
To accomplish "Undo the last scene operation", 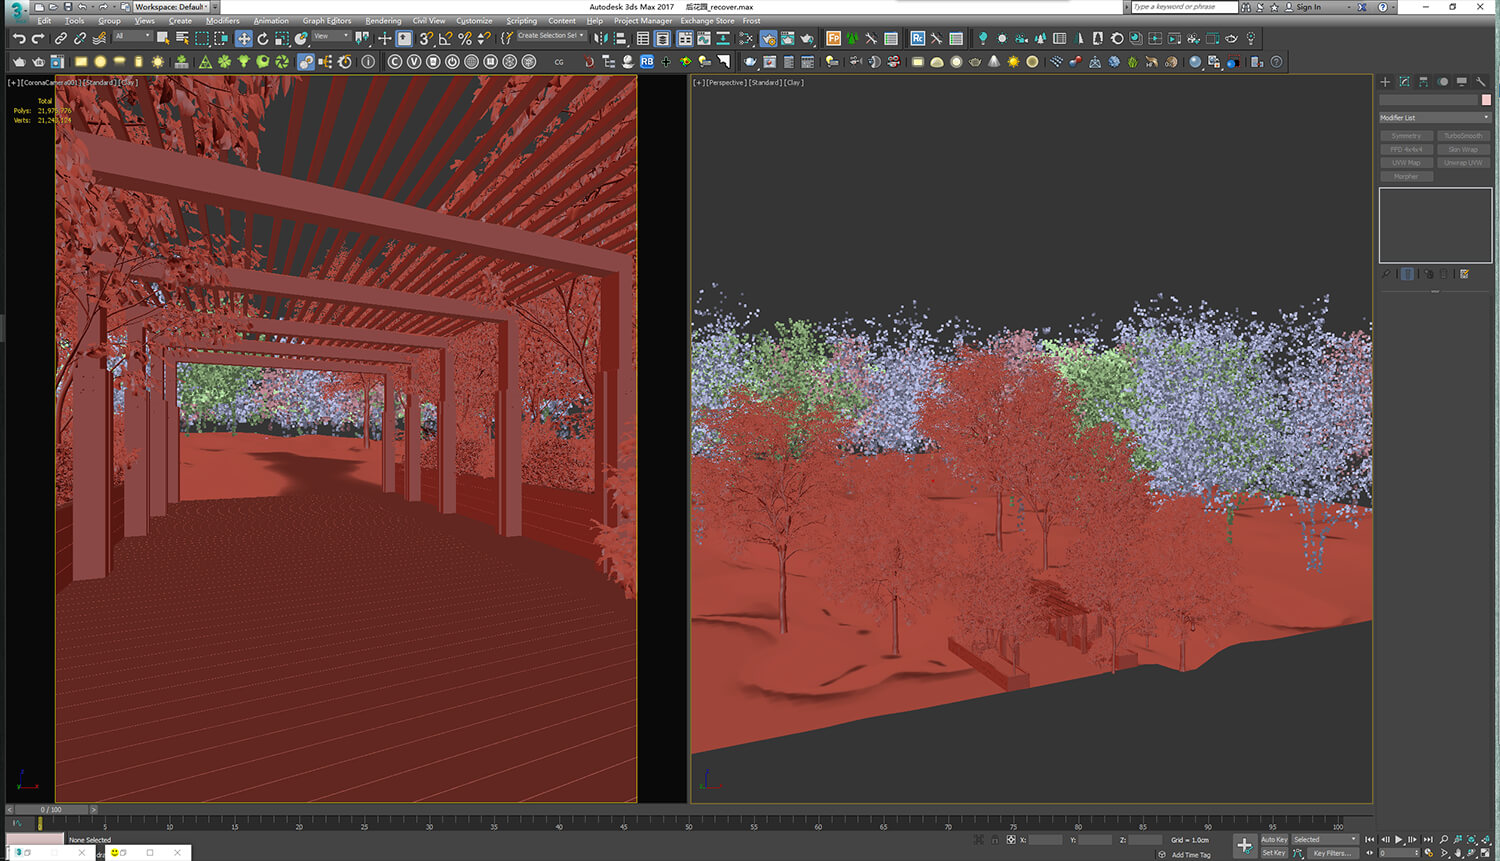I will click(19, 38).
